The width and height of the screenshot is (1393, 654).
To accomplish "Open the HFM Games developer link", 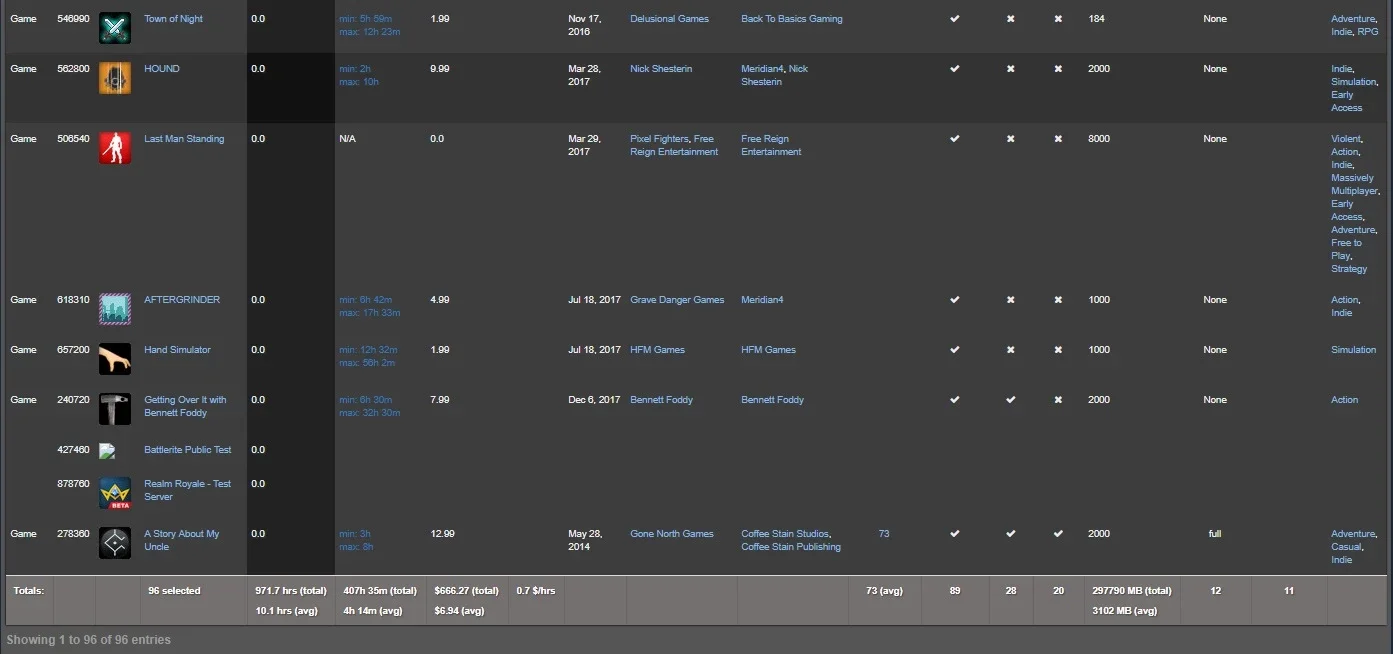I will click(657, 350).
